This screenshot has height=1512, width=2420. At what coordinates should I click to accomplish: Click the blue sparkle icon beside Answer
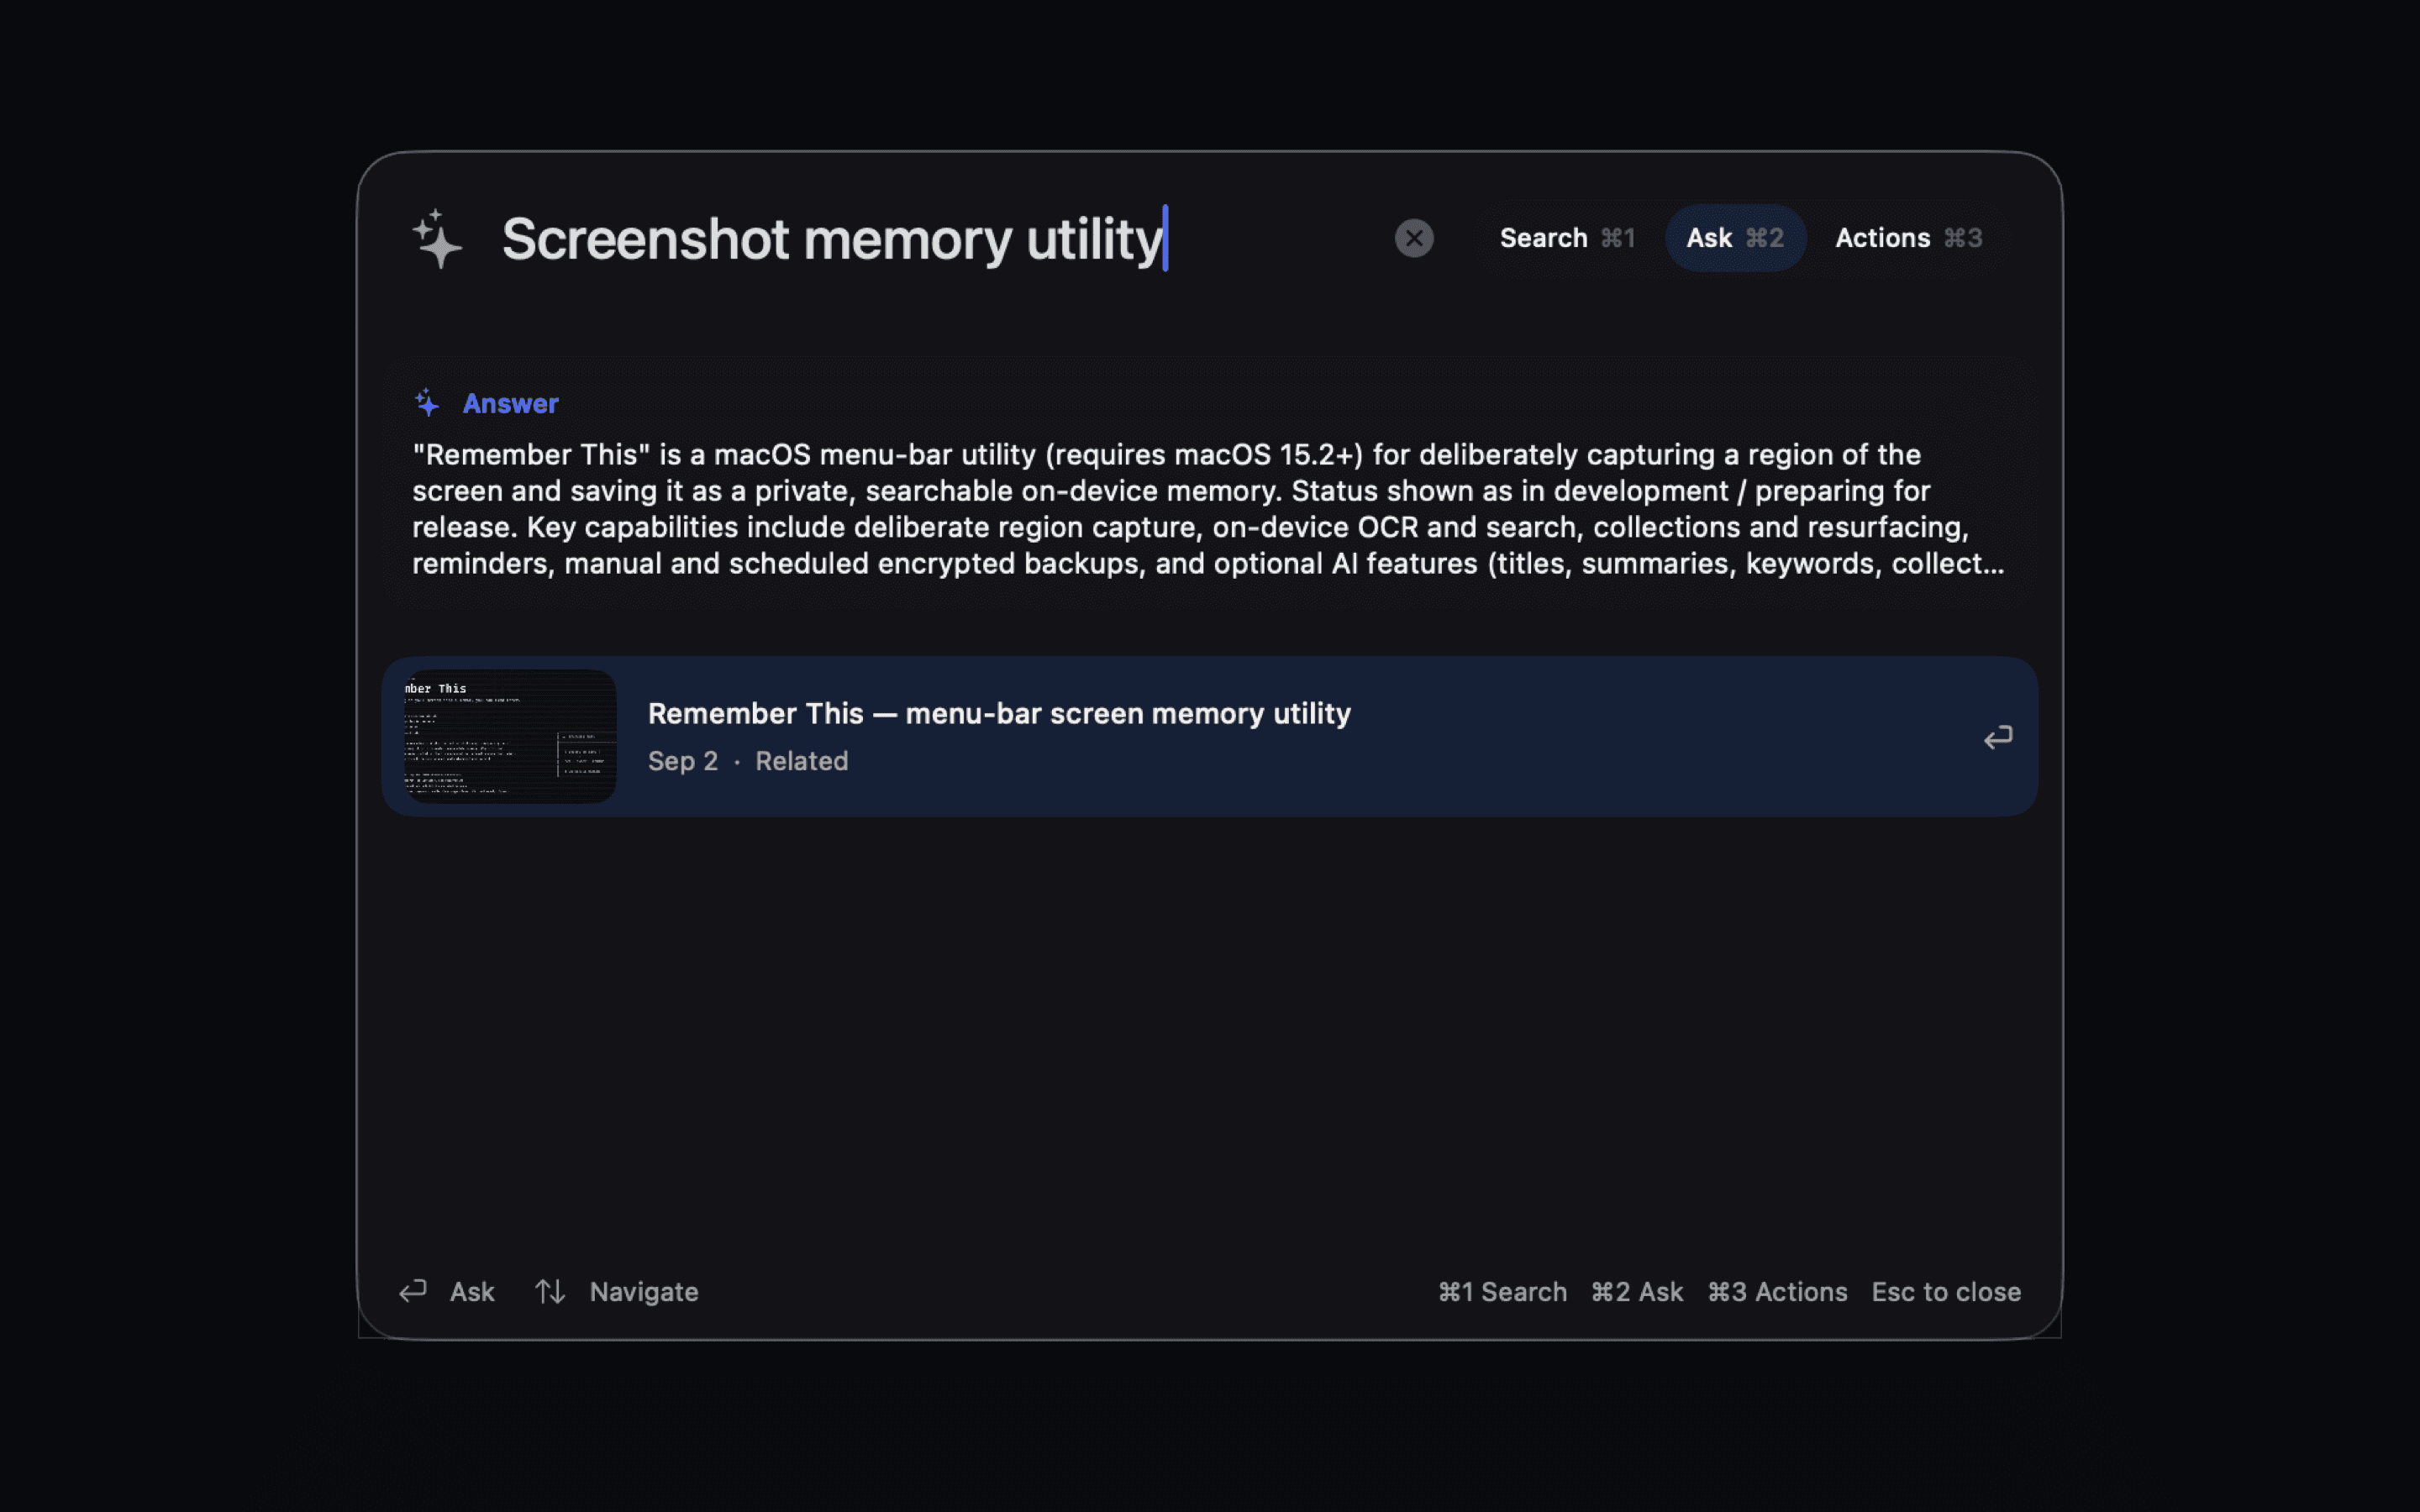[427, 403]
